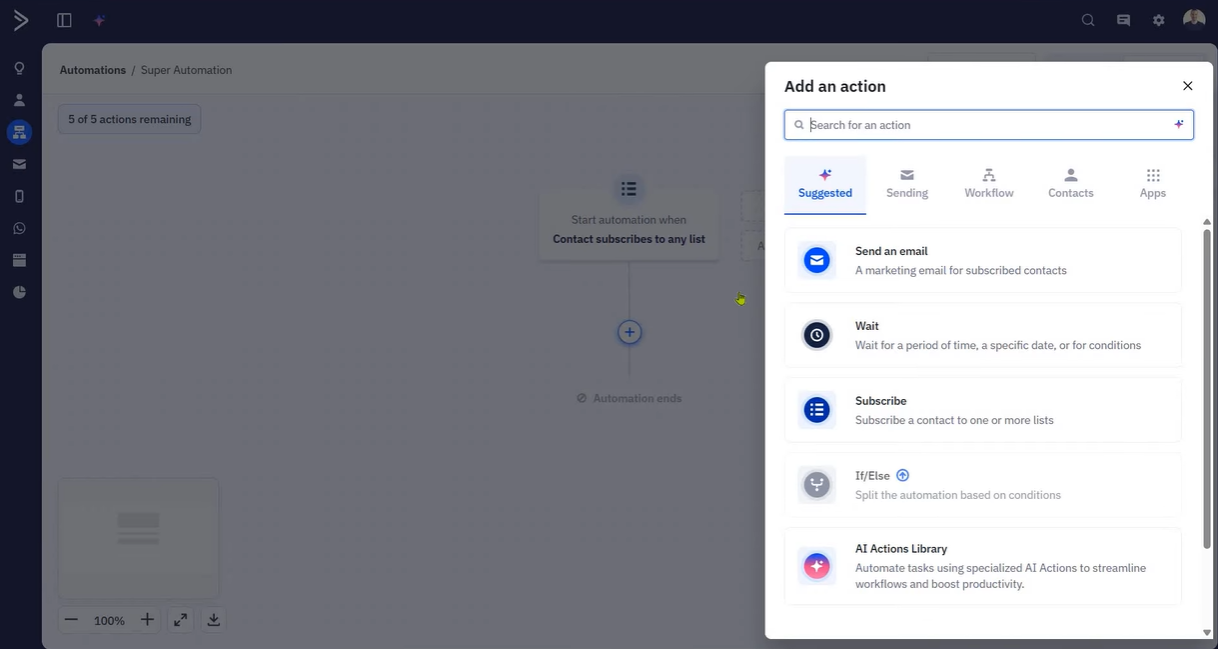Click the canvas minimap thumbnail
This screenshot has width=1218, height=649.
click(139, 538)
